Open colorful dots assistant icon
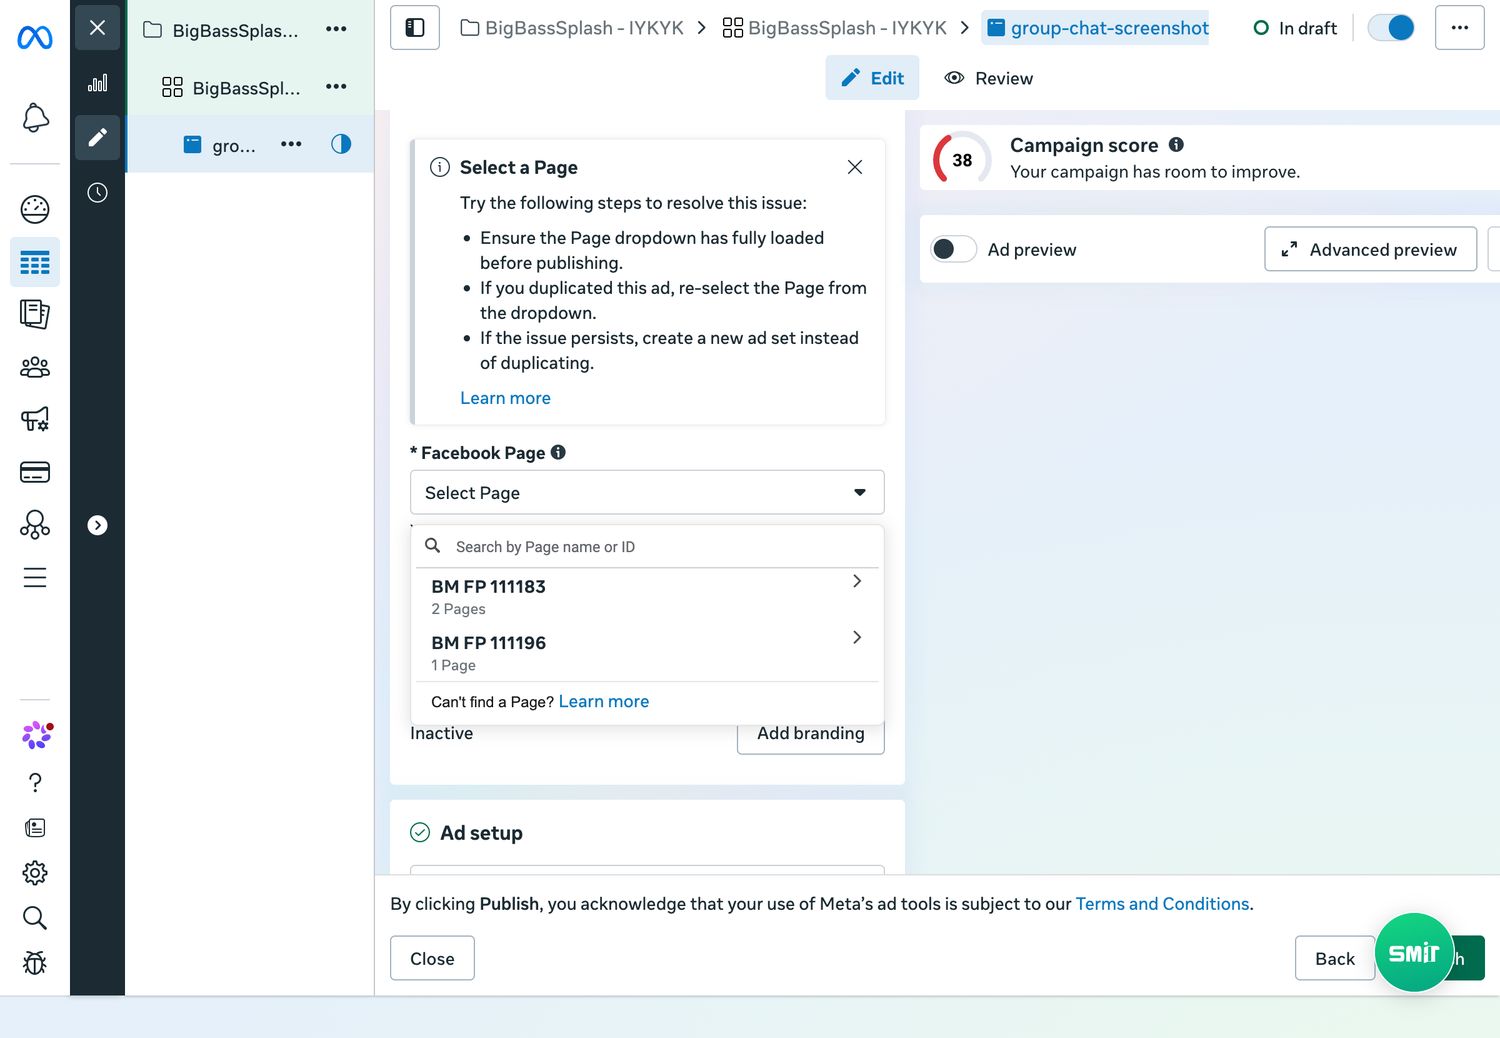Image resolution: width=1500 pixels, height=1038 pixels. (37, 735)
